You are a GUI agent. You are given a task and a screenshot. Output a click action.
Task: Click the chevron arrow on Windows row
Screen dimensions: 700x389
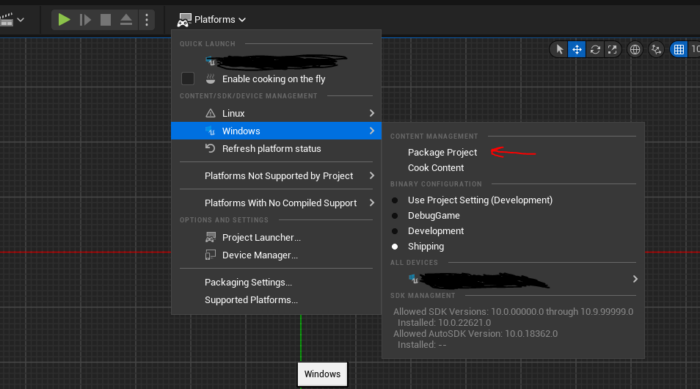point(371,131)
